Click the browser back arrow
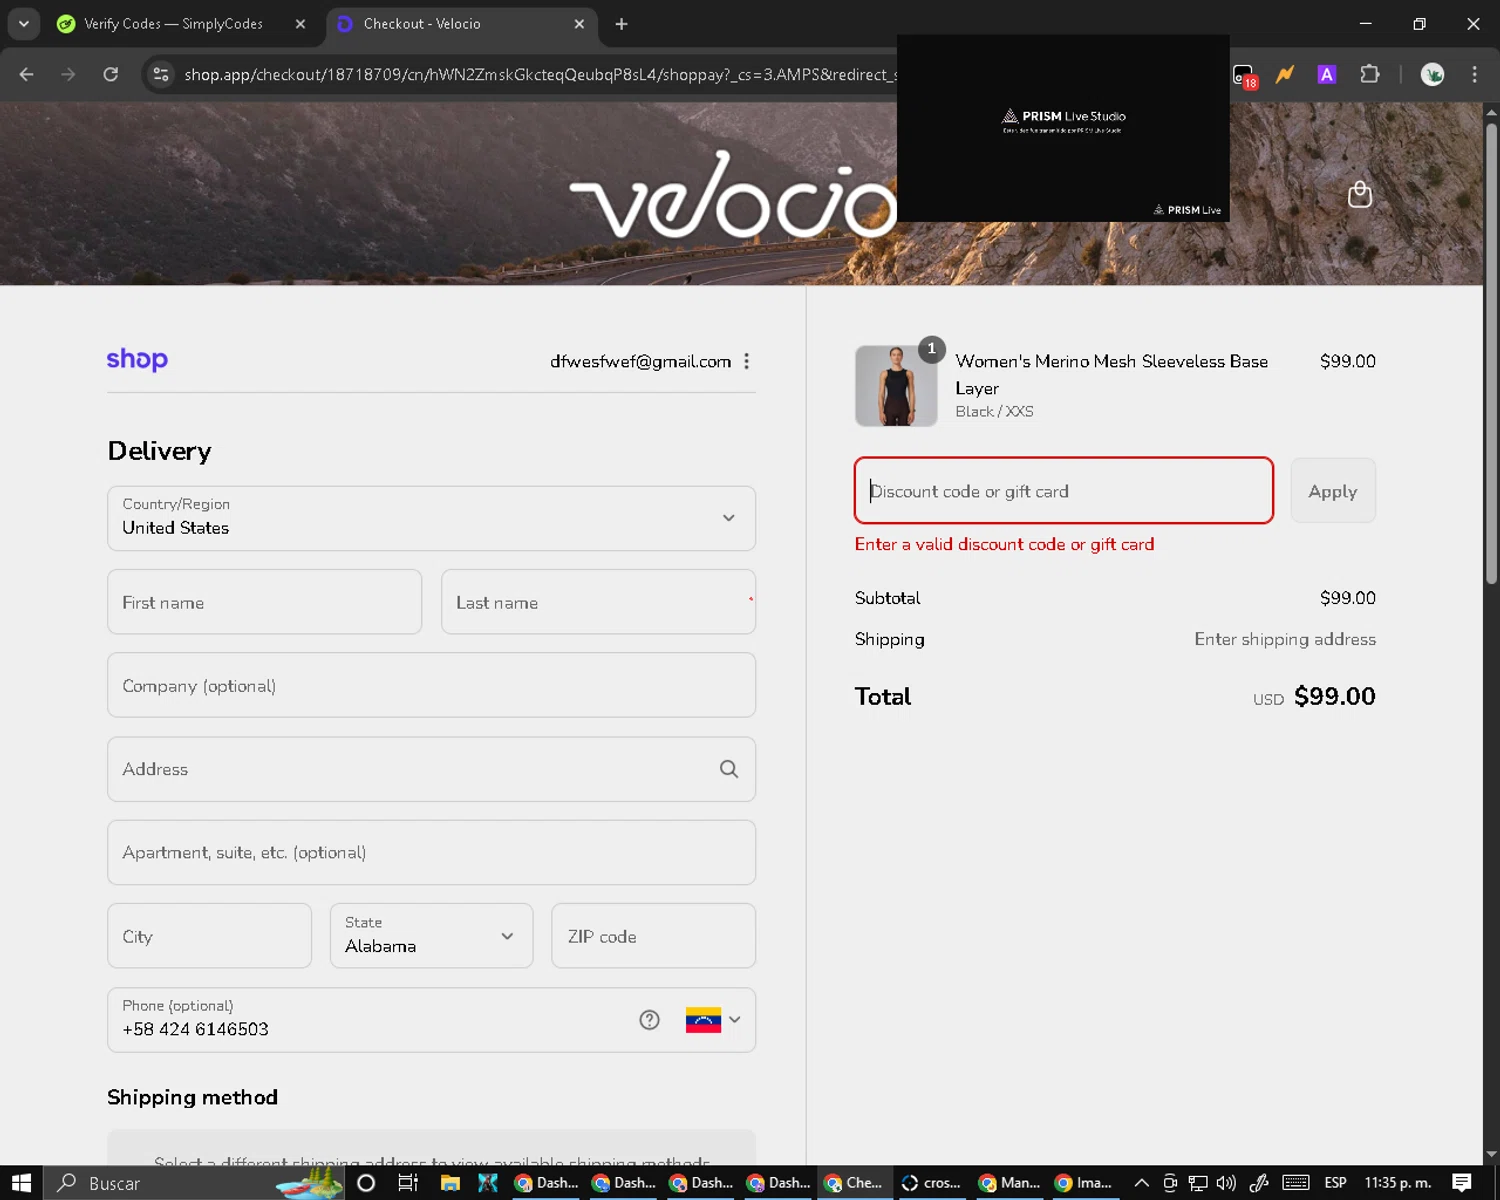1500x1200 pixels. point(27,74)
